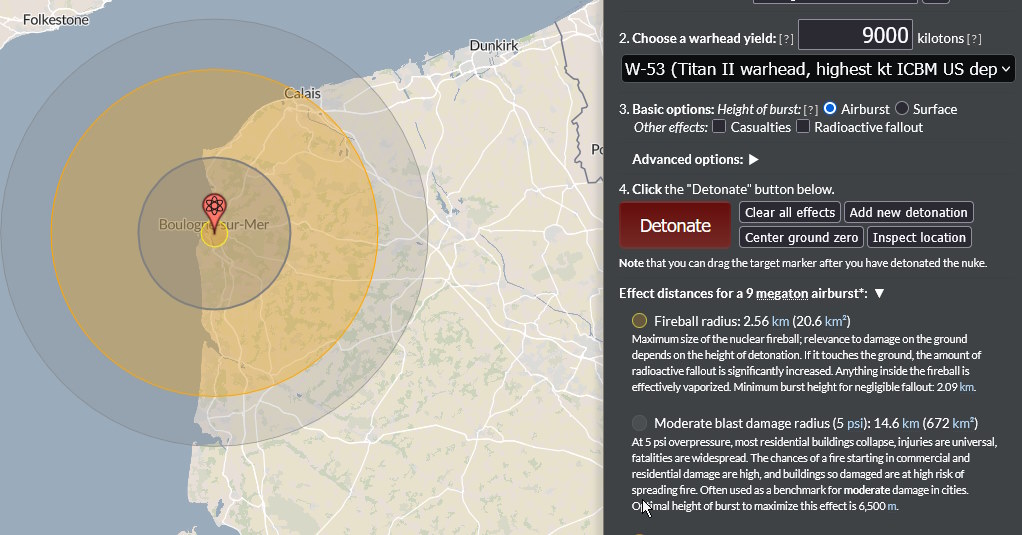This screenshot has height=535, width=1022.
Task: Click km link after Fireball radius 2.56
Action: pos(780,321)
